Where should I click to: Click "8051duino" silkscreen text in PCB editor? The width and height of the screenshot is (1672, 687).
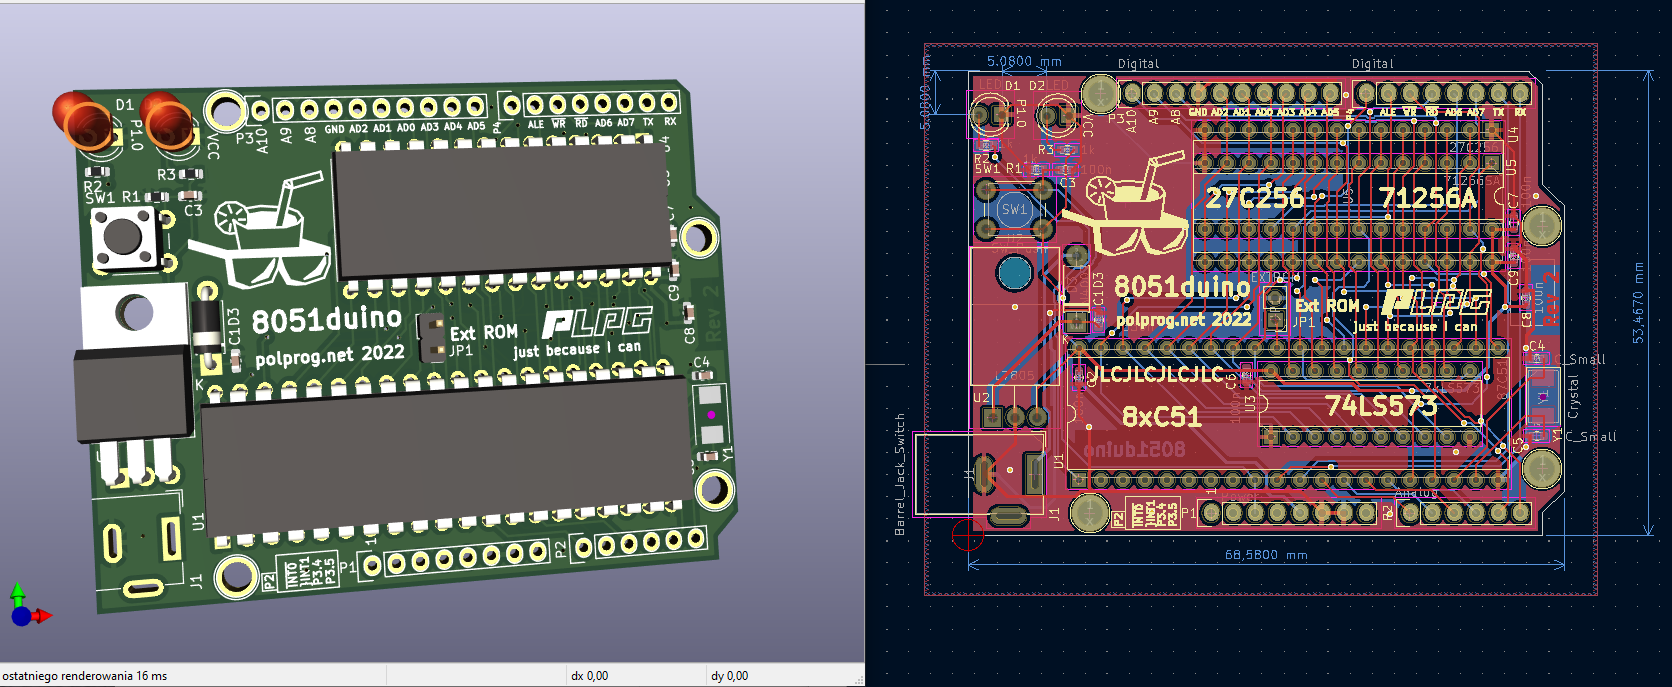pyautogui.click(x=1182, y=287)
